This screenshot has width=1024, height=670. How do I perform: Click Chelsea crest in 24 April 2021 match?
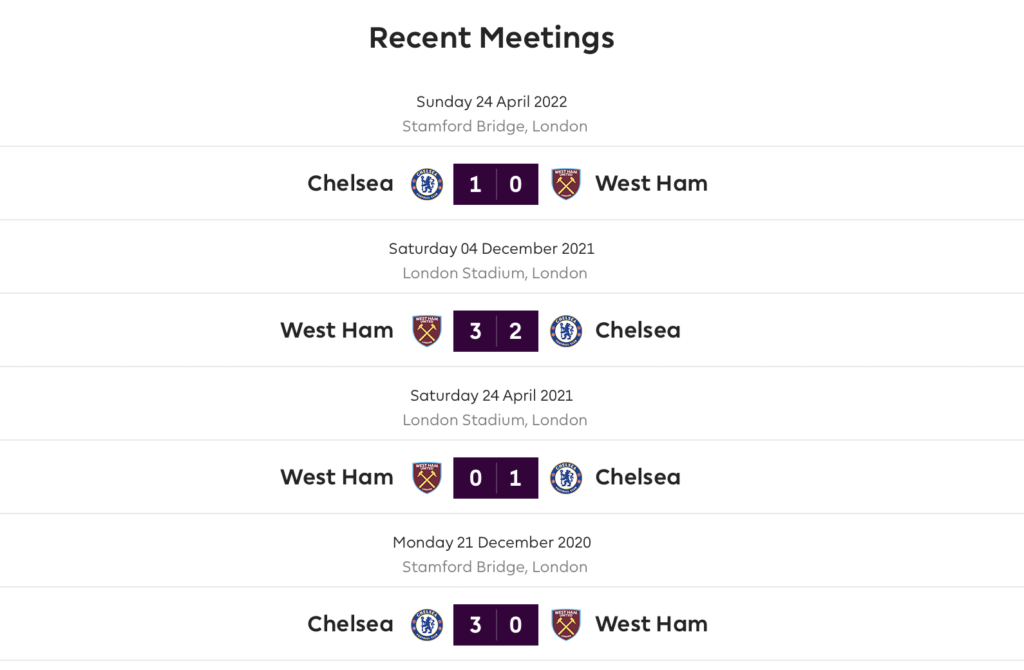pyautogui.click(x=566, y=478)
